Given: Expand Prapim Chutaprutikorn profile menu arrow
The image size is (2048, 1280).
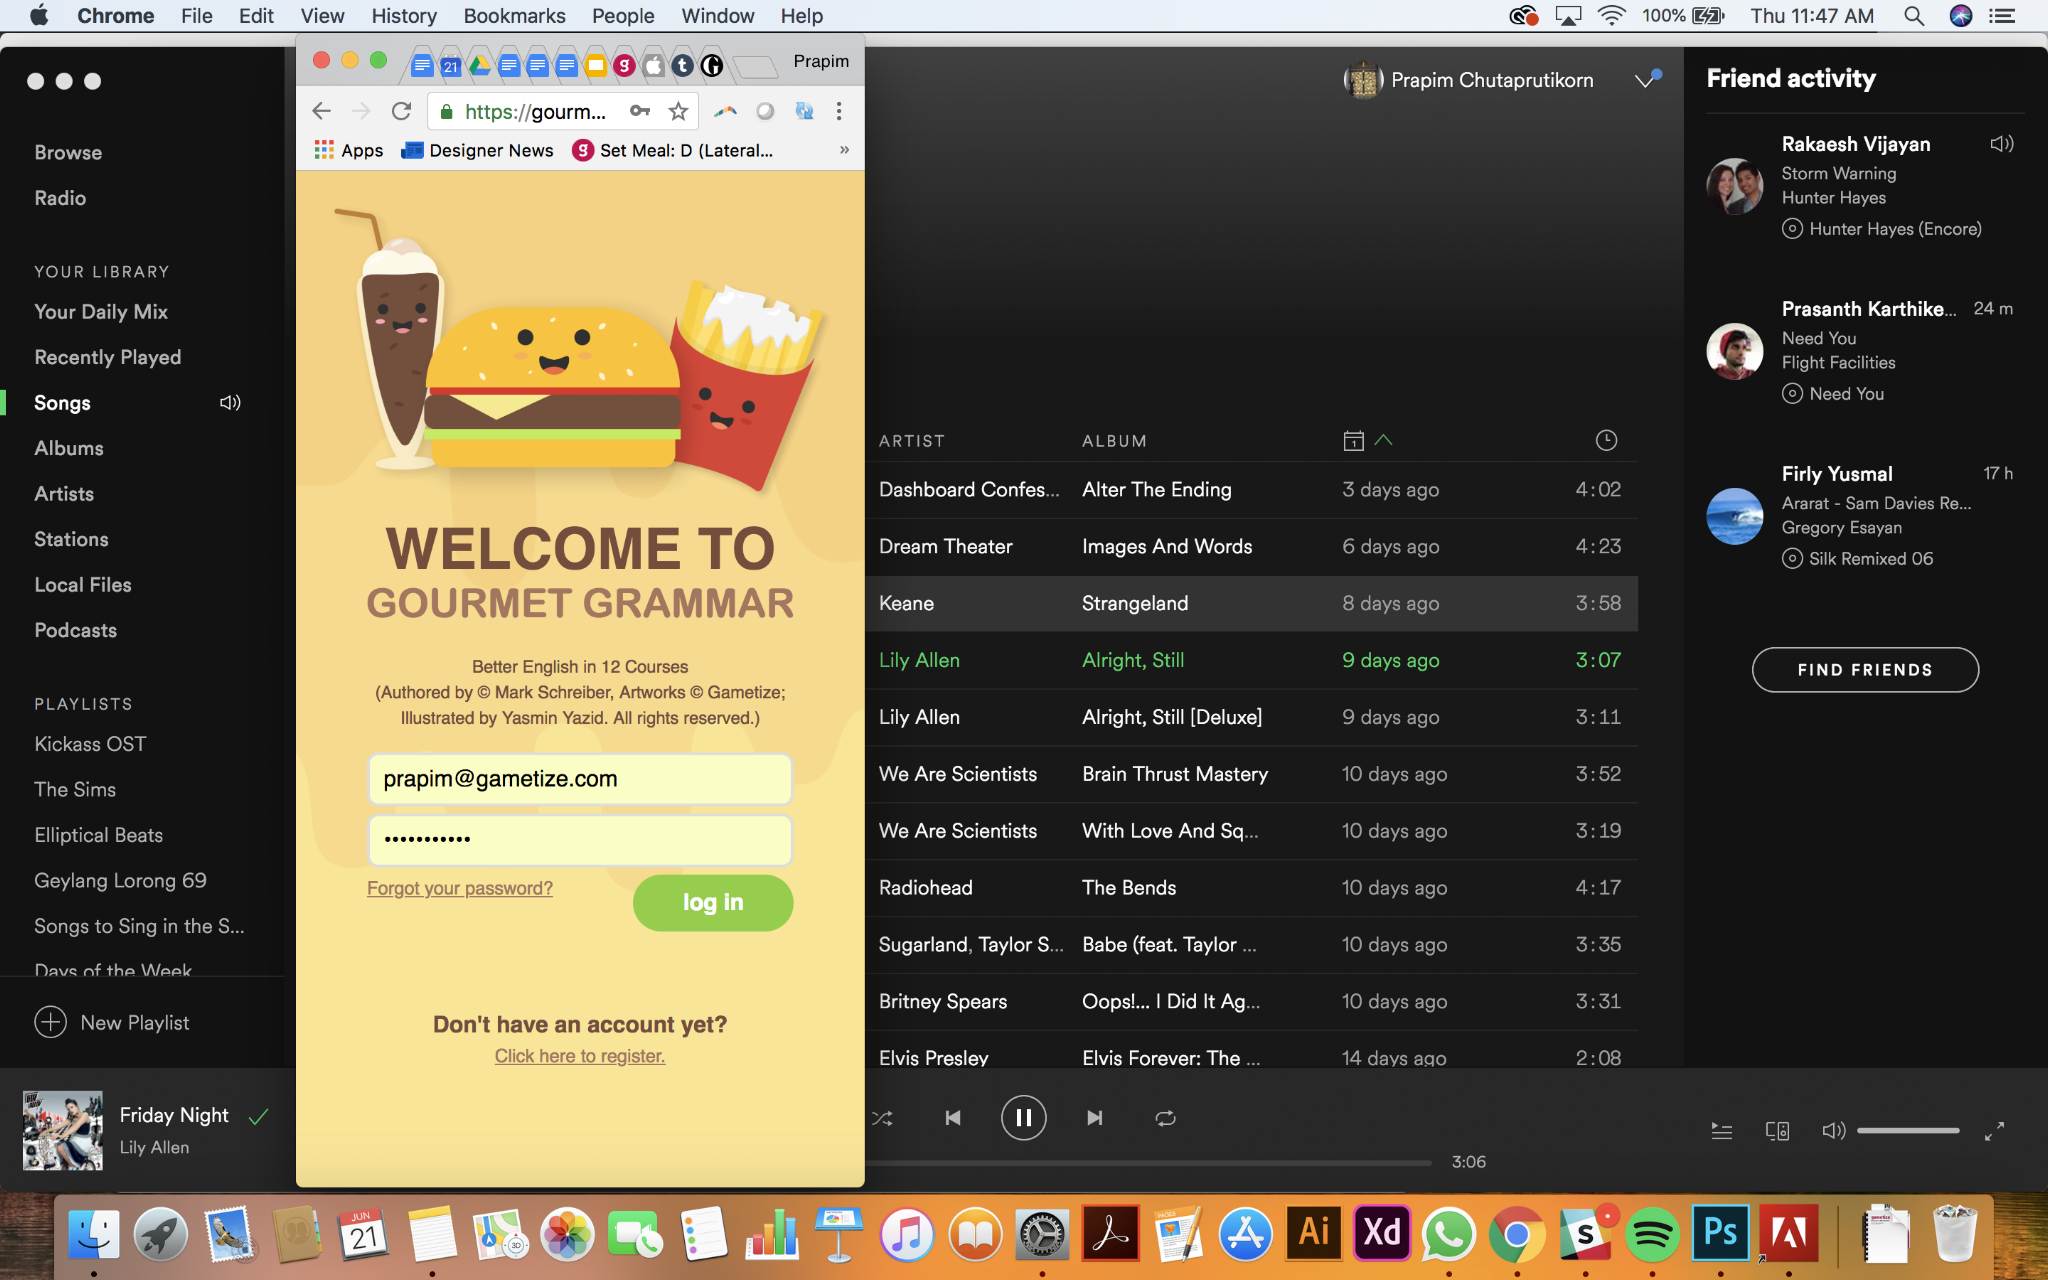Looking at the screenshot, I should (x=1646, y=80).
